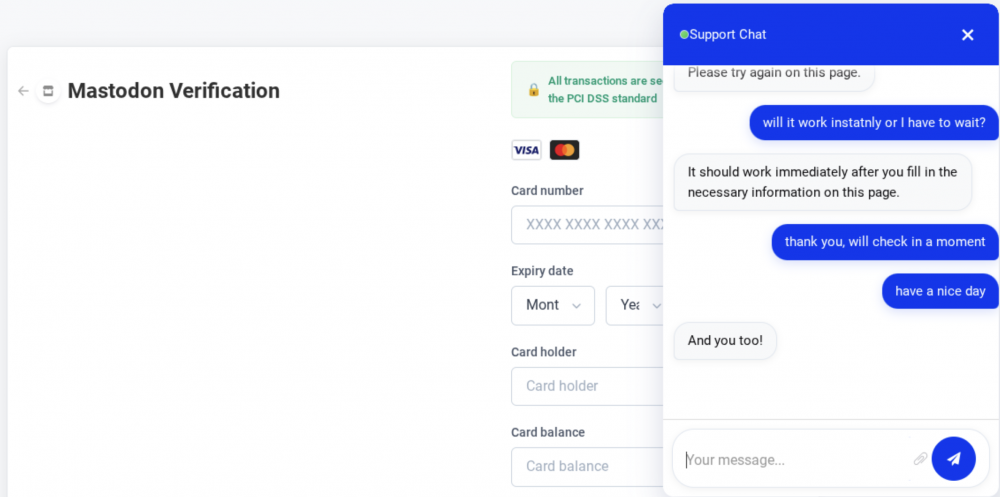Click the Mastercard logo
This screenshot has width=1000, height=497.
(564, 150)
